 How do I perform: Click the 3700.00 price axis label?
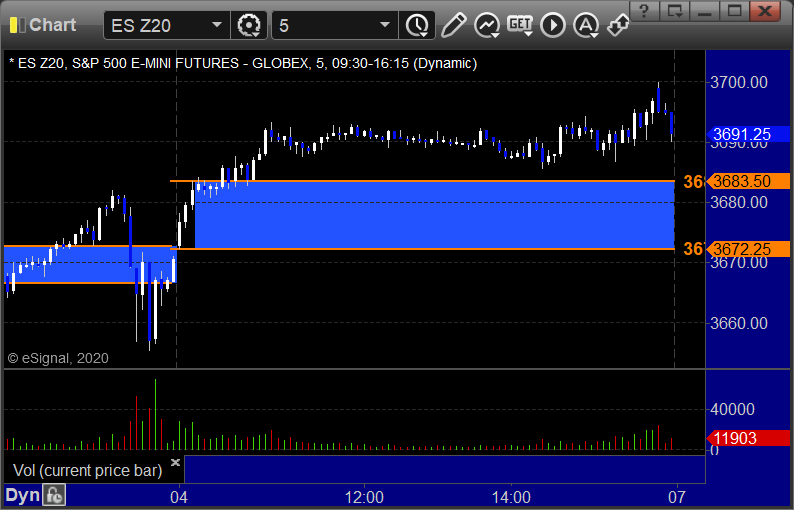(739, 82)
